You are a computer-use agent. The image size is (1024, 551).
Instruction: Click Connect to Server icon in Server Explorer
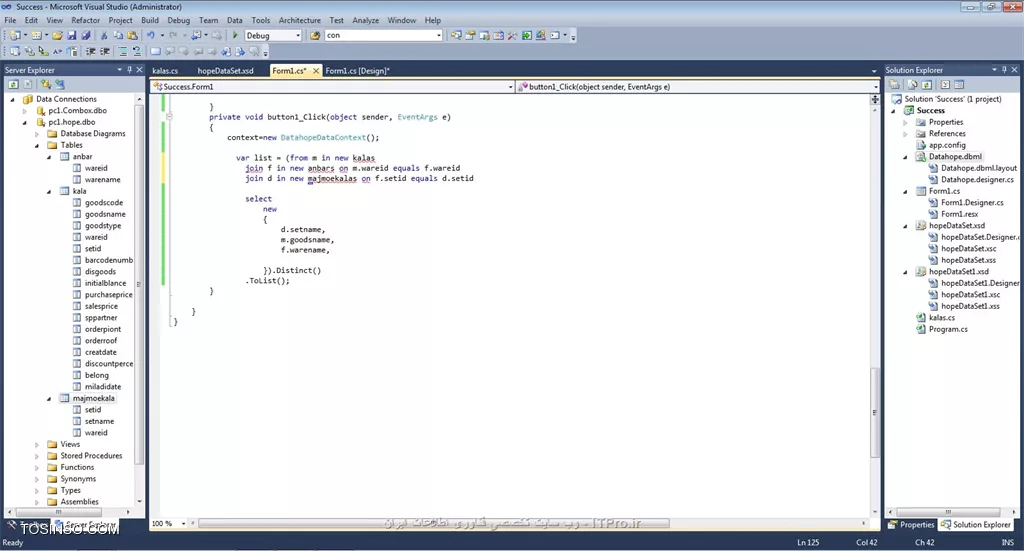click(x=60, y=84)
